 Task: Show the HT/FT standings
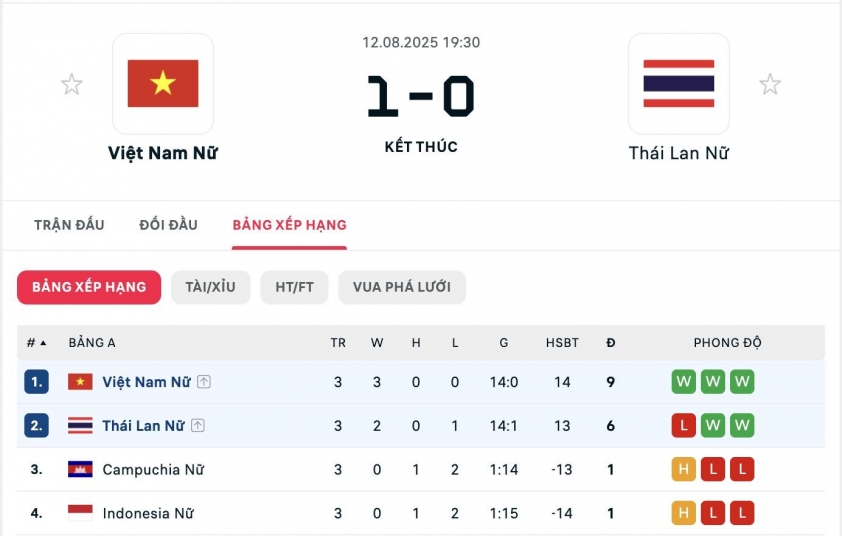tap(294, 287)
